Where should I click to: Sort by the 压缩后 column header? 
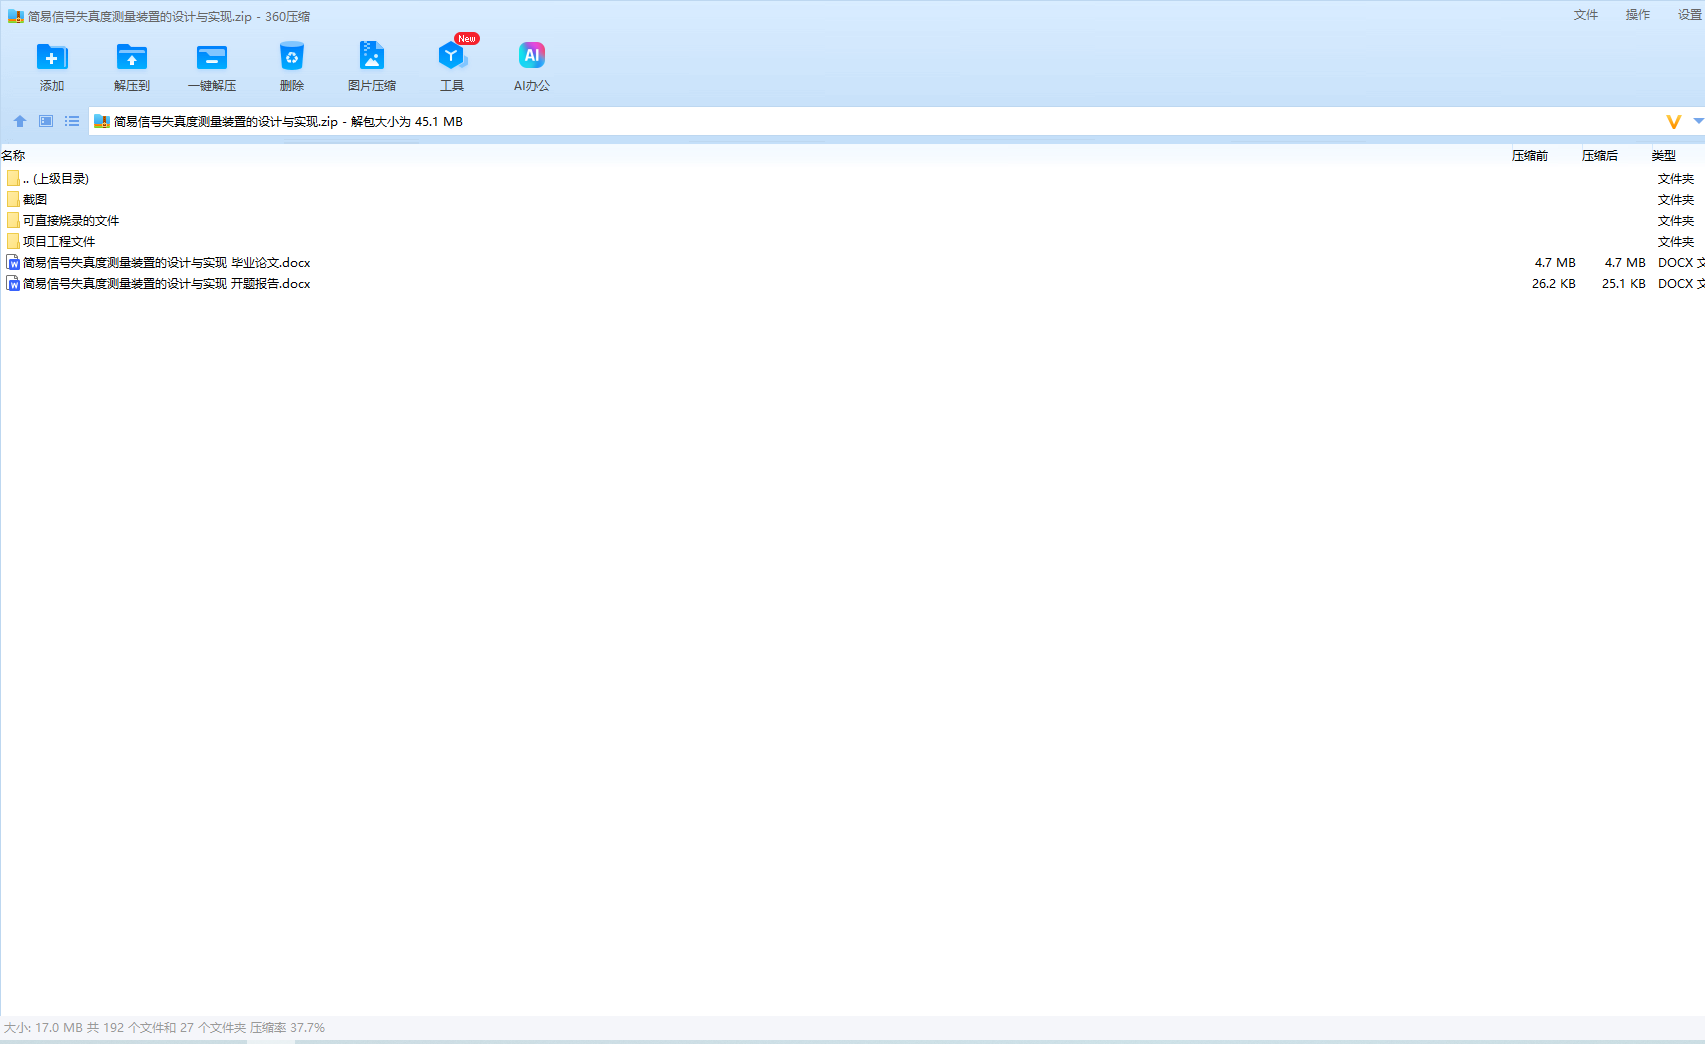[1600, 156]
